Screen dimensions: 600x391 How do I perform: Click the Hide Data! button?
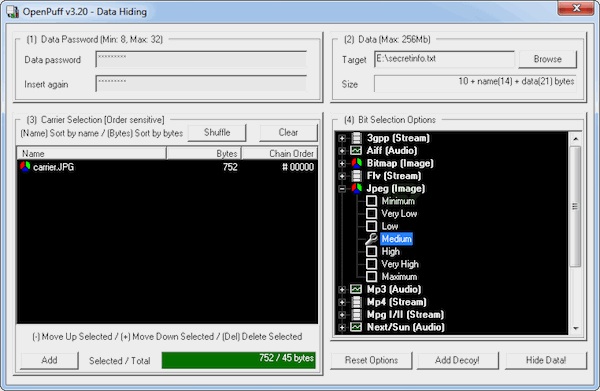[x=546, y=360]
